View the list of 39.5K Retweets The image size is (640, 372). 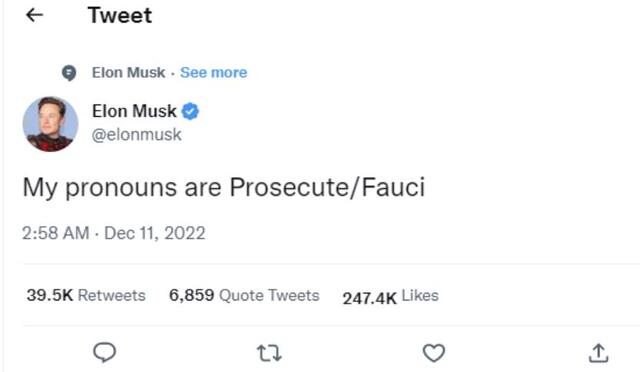pyautogui.click(x=86, y=295)
